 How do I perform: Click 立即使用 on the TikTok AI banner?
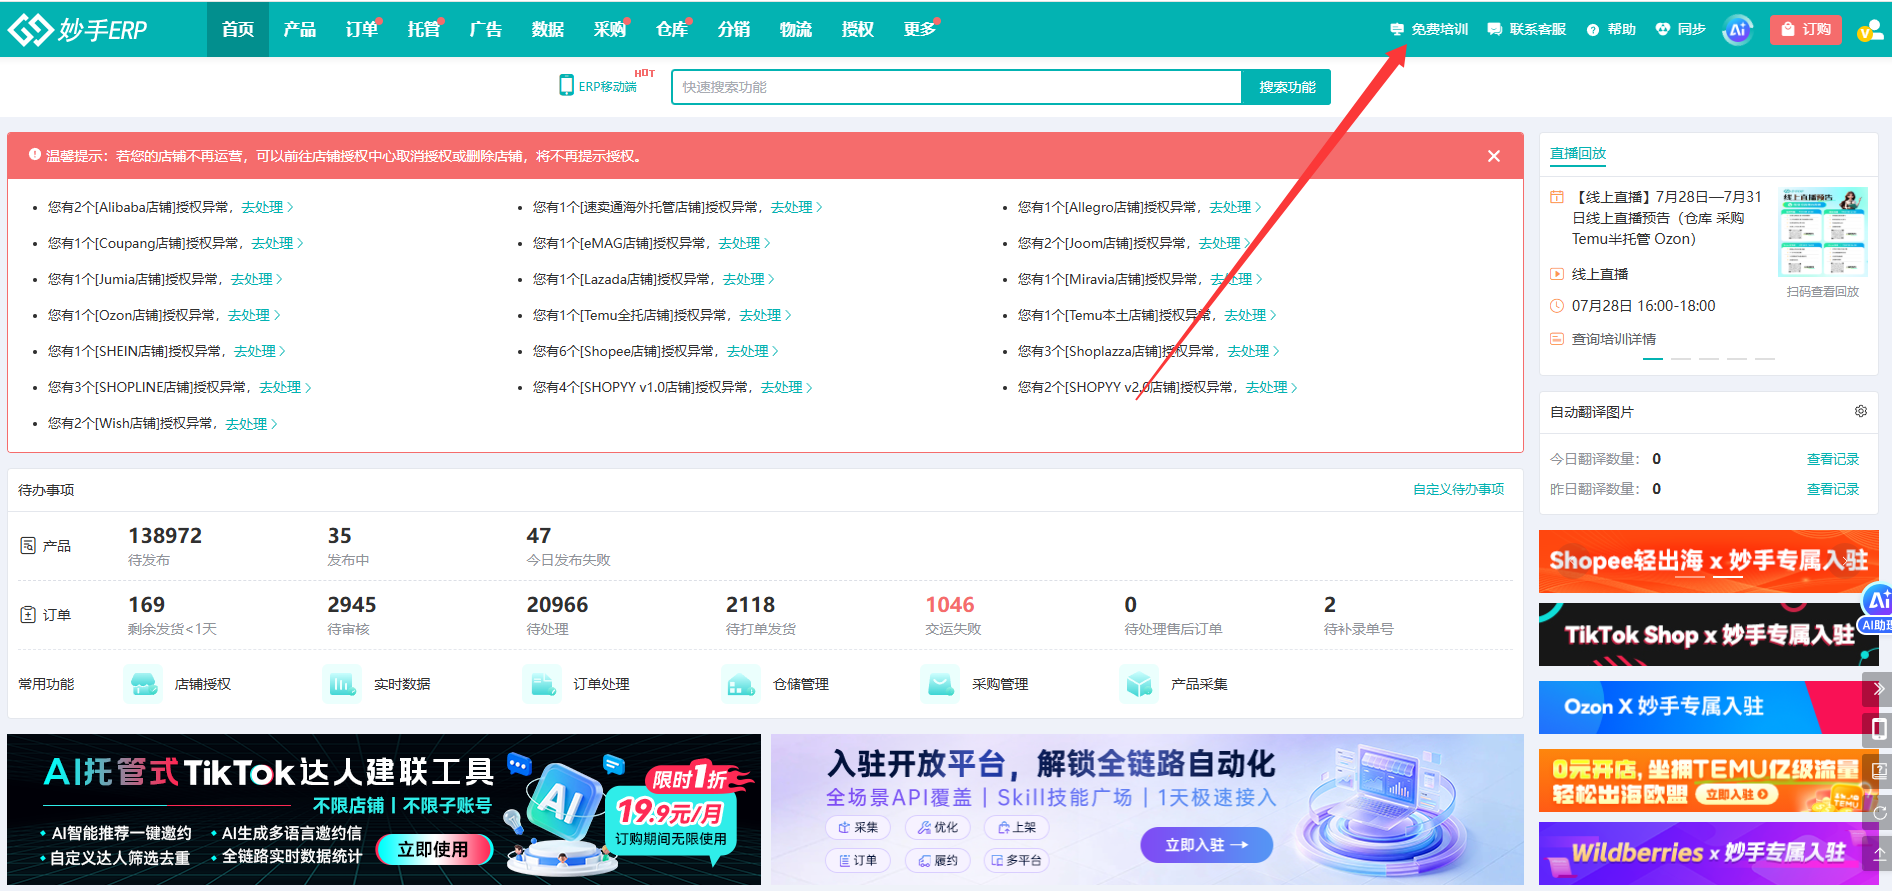pyautogui.click(x=434, y=849)
